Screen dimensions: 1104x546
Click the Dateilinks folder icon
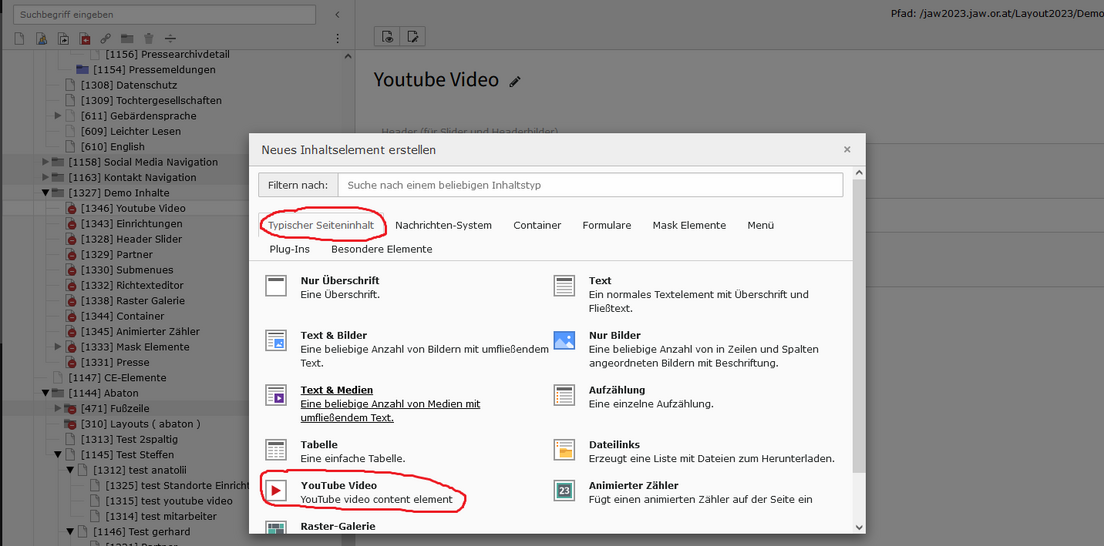coord(564,449)
